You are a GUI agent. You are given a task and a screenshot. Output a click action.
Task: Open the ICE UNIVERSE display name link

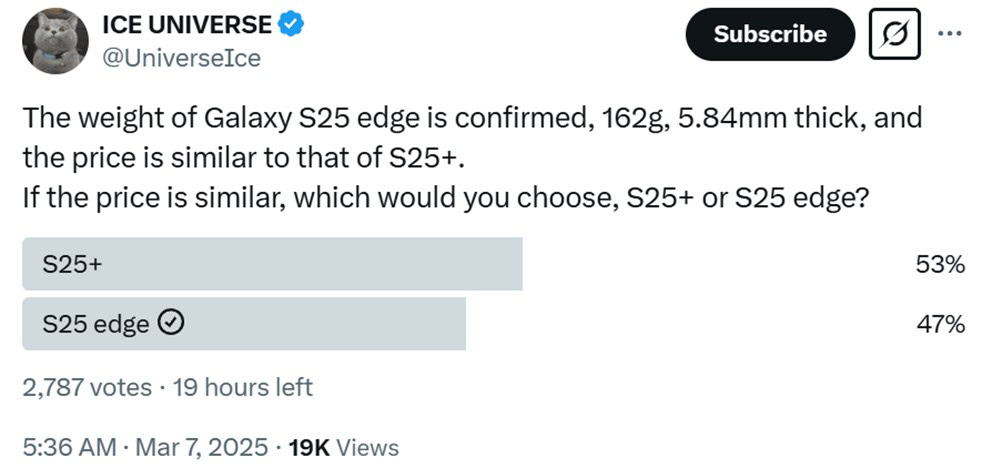(x=186, y=25)
